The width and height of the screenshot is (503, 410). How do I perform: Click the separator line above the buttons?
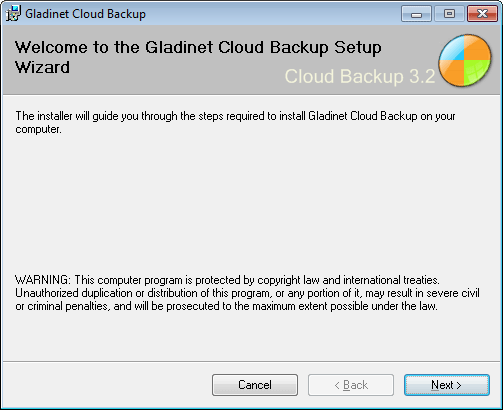click(251, 361)
